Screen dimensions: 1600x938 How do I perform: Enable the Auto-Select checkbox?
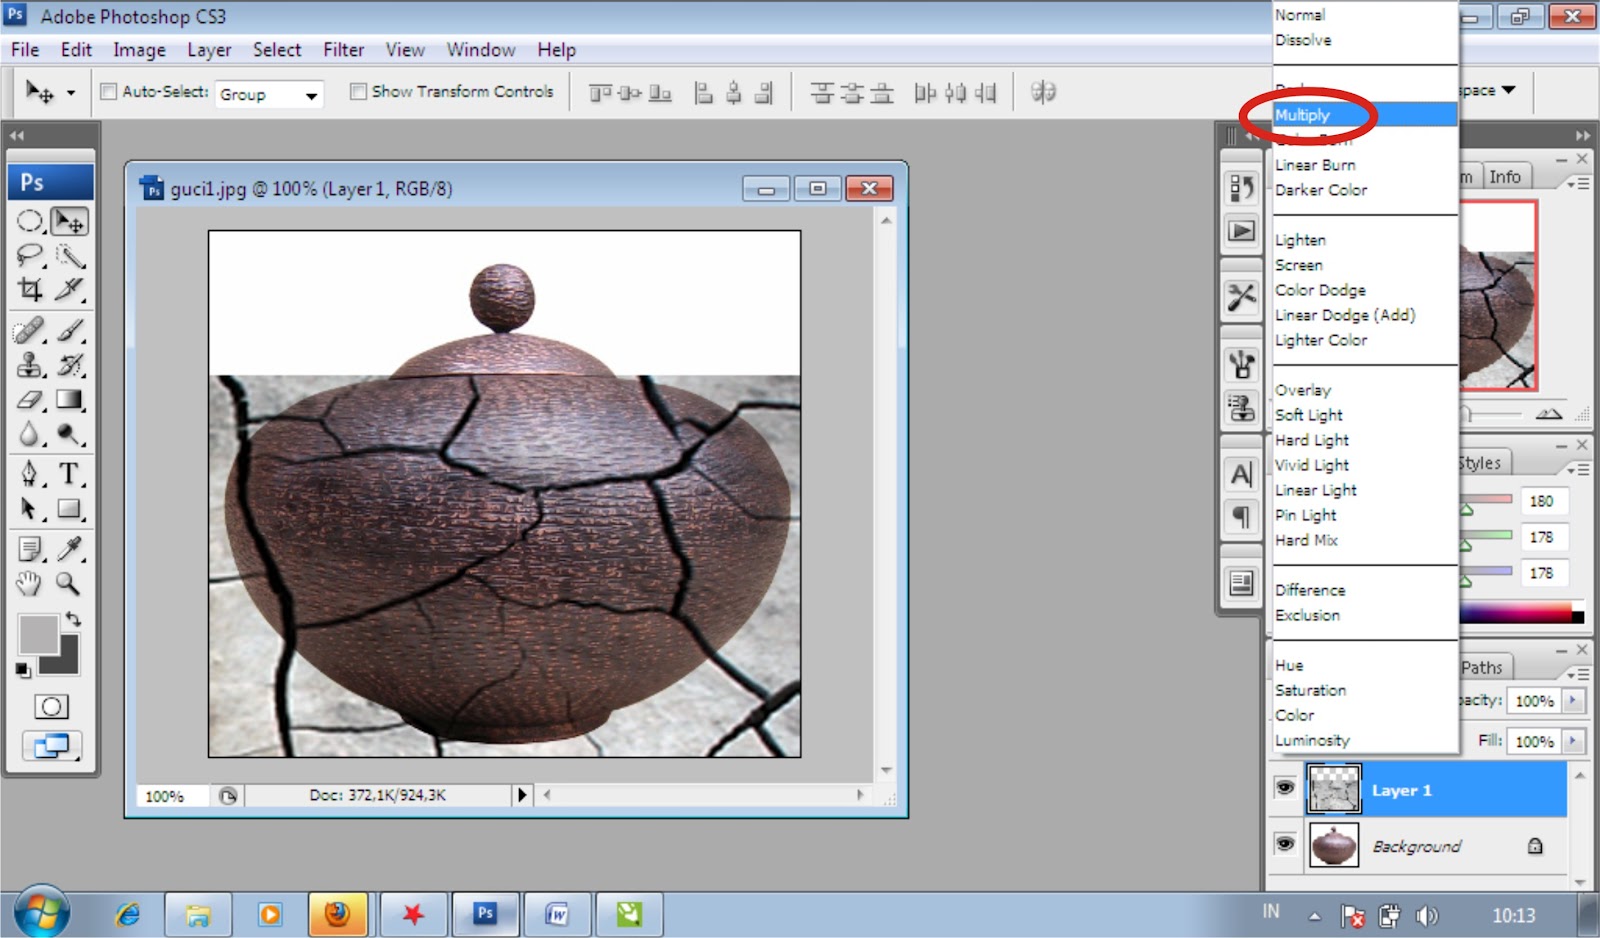click(109, 92)
